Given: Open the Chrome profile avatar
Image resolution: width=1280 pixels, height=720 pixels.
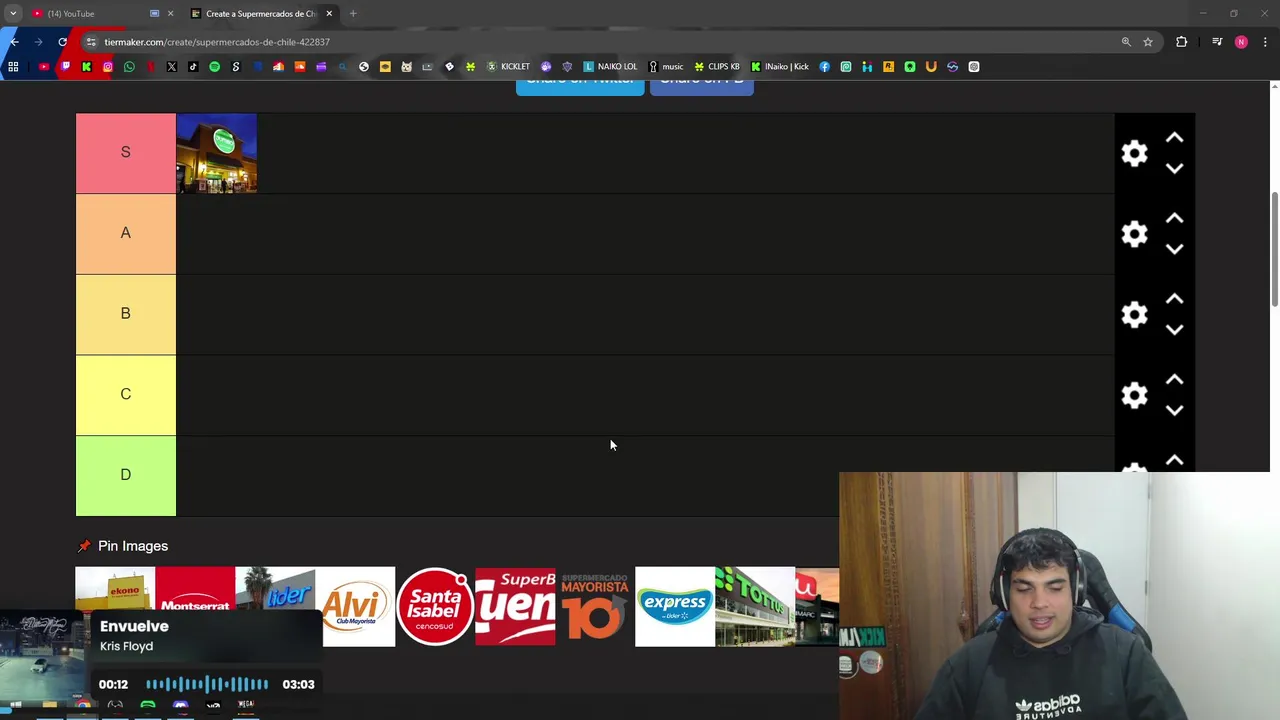Looking at the screenshot, I should (x=1241, y=42).
